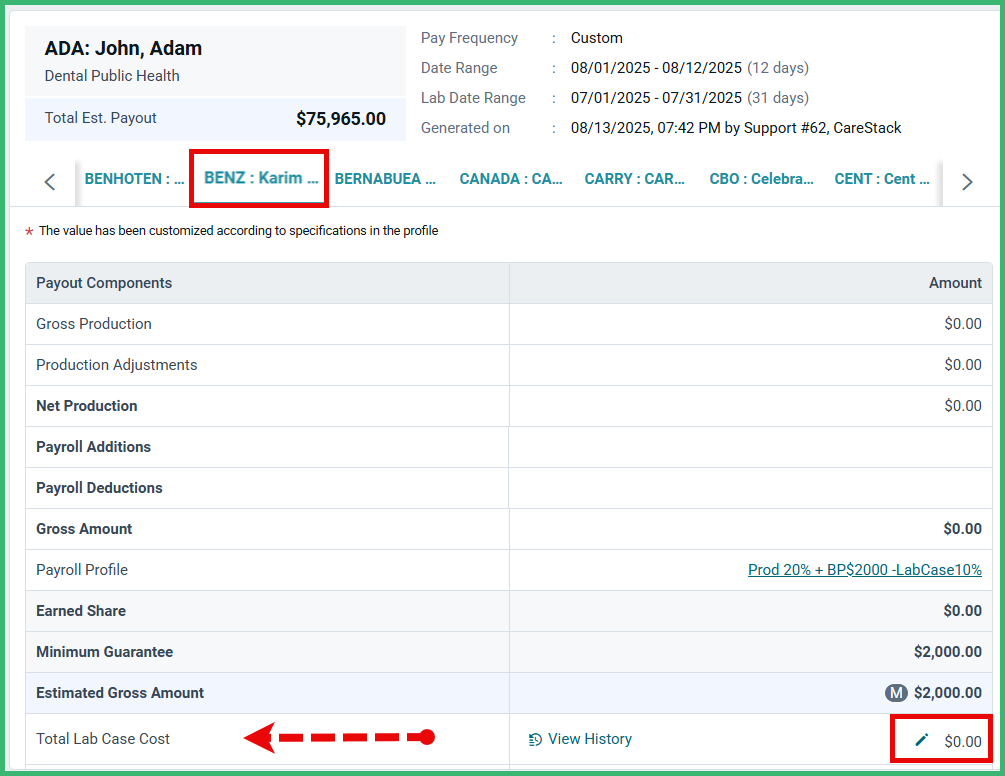1005x776 pixels.
Task: Click the View History clock icon
Action: [x=535, y=740]
